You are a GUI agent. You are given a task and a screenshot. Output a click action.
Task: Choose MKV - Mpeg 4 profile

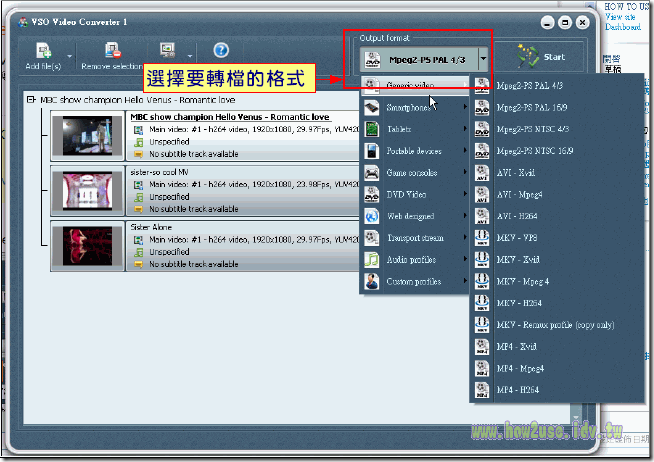pos(557,281)
